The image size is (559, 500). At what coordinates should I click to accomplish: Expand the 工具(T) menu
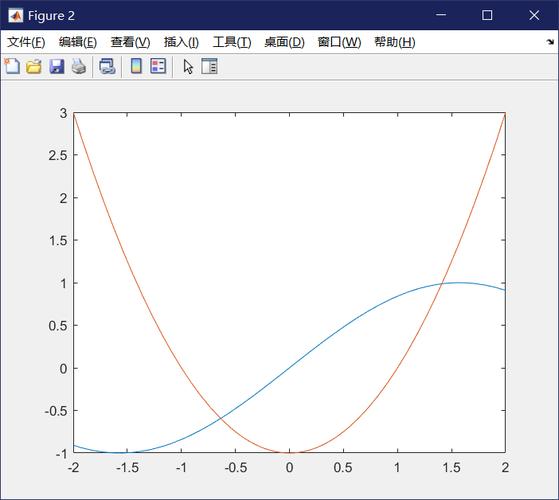pyautogui.click(x=232, y=42)
